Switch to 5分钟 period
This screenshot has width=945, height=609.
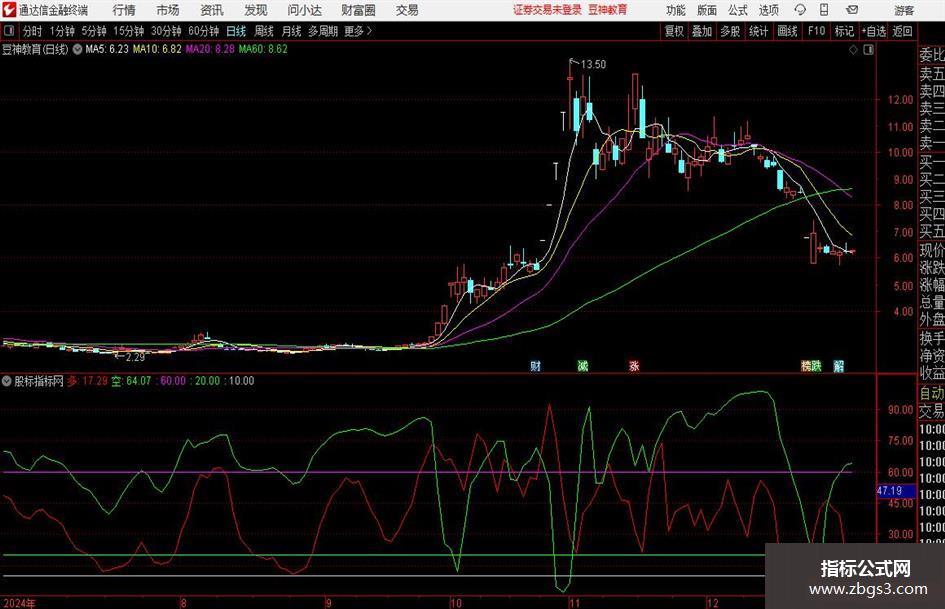(94, 31)
